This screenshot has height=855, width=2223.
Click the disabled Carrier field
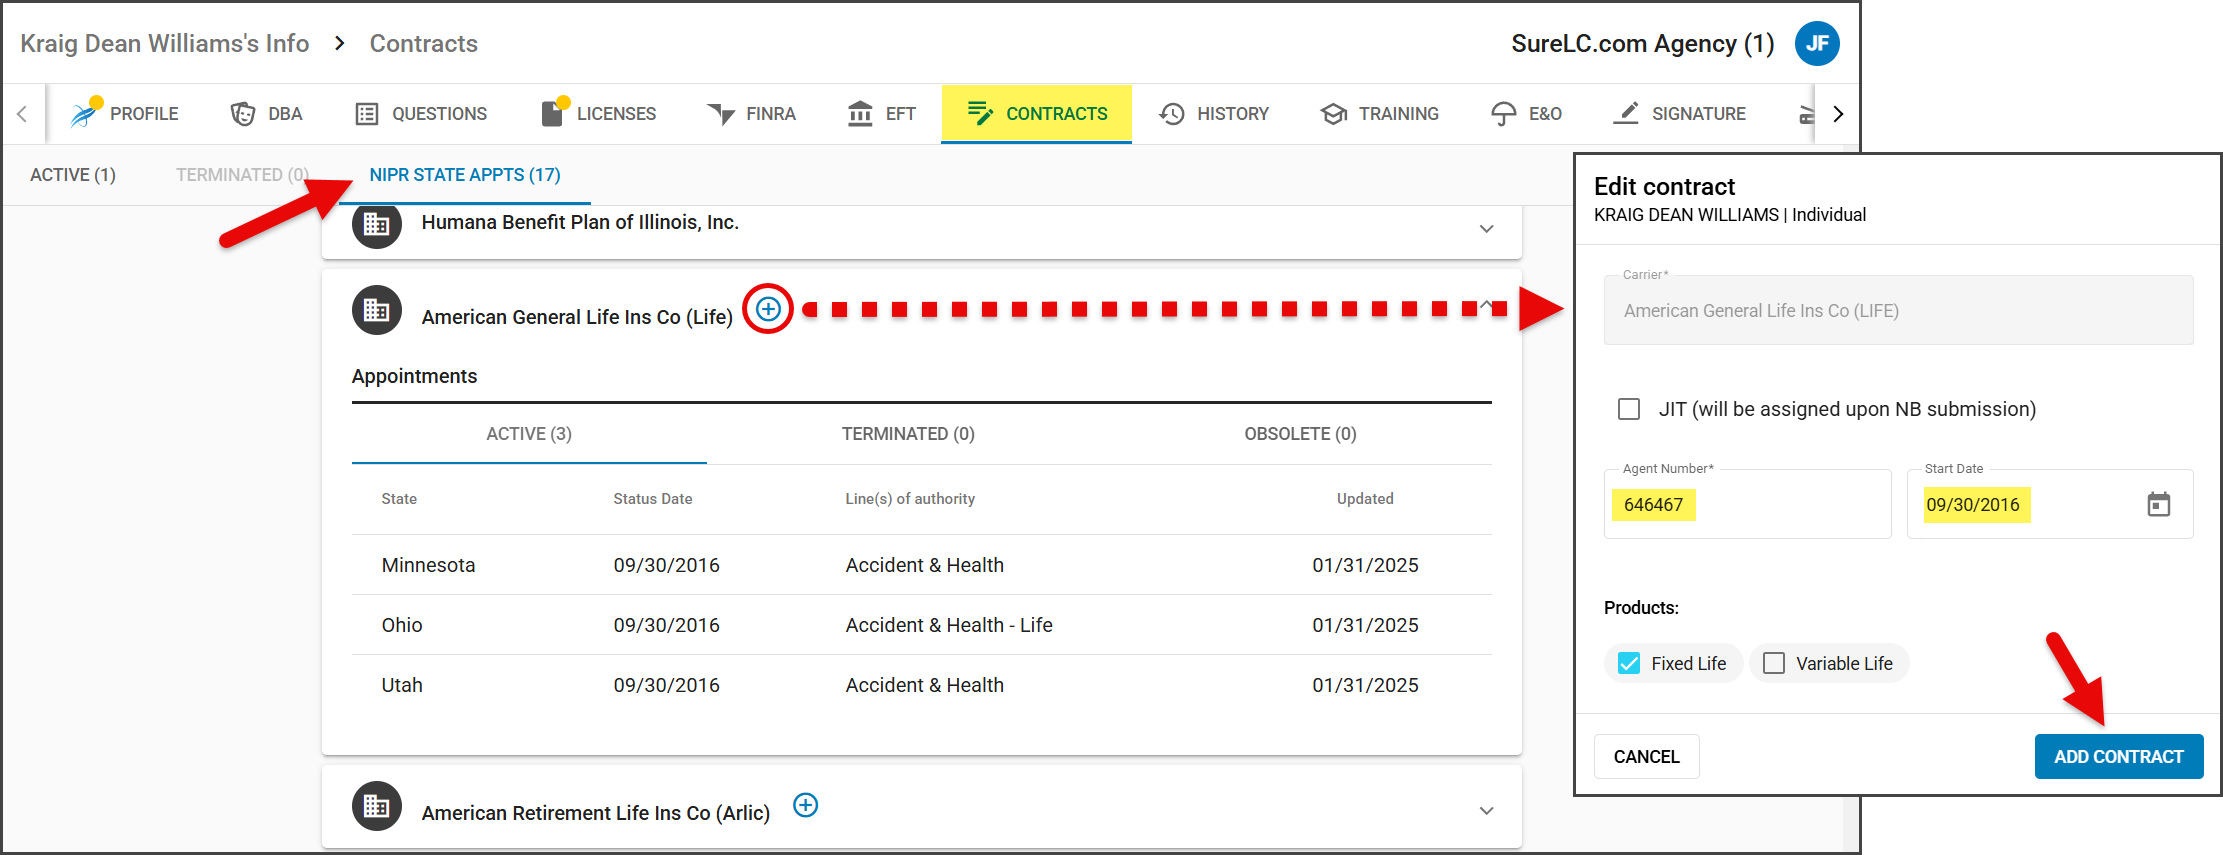pos(1899,310)
